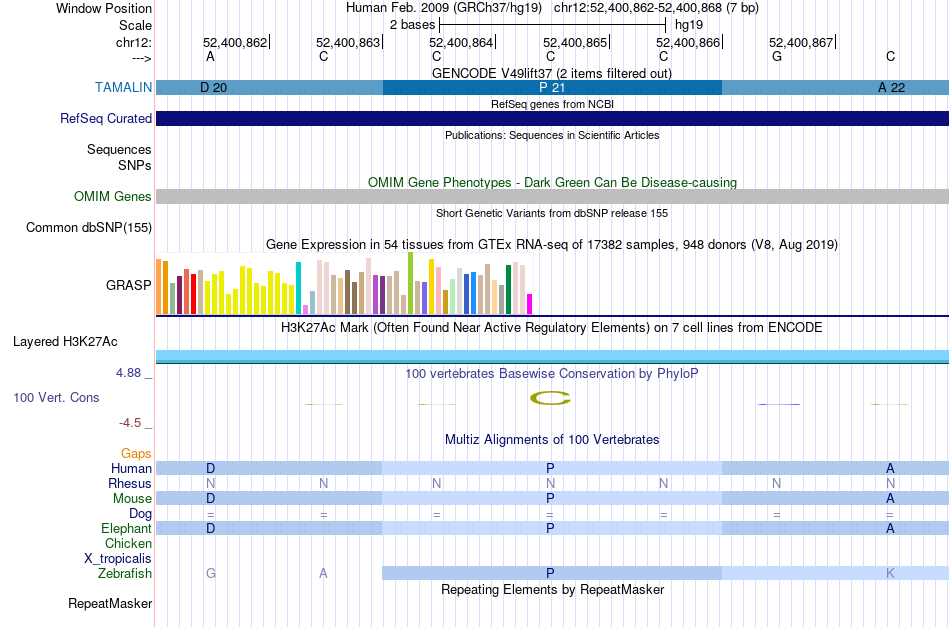Open the RefSeq Curated track label

pyautogui.click(x=105, y=118)
